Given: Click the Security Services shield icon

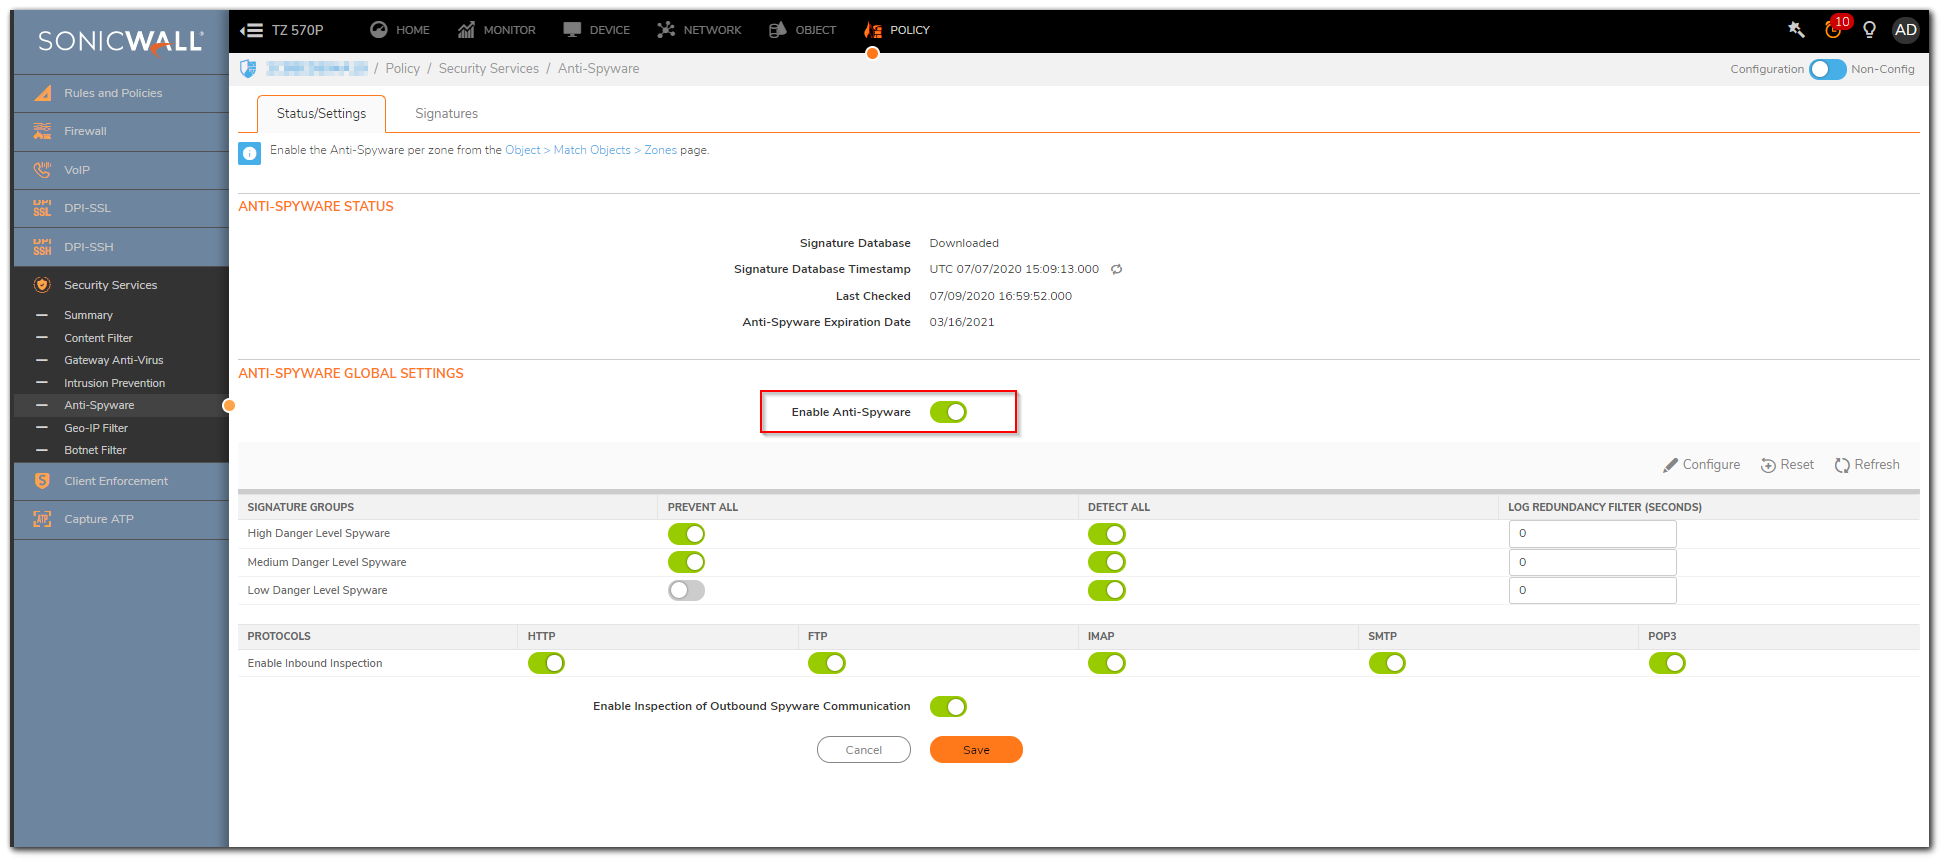Looking at the screenshot, I should coord(42,285).
